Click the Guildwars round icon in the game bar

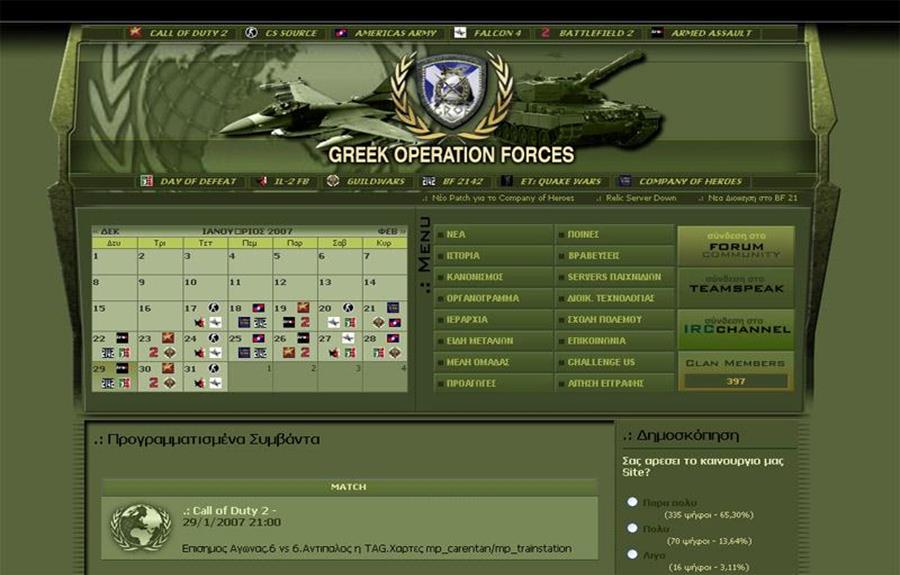(332, 181)
